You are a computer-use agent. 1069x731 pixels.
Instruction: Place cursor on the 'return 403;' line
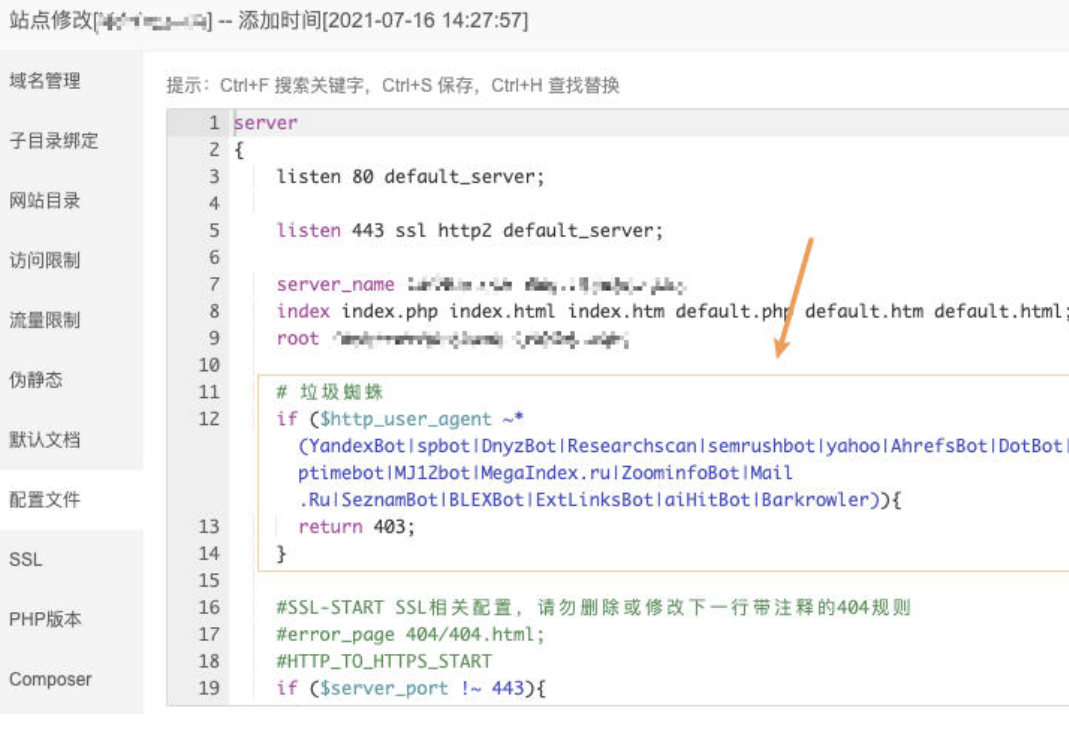[356, 527]
